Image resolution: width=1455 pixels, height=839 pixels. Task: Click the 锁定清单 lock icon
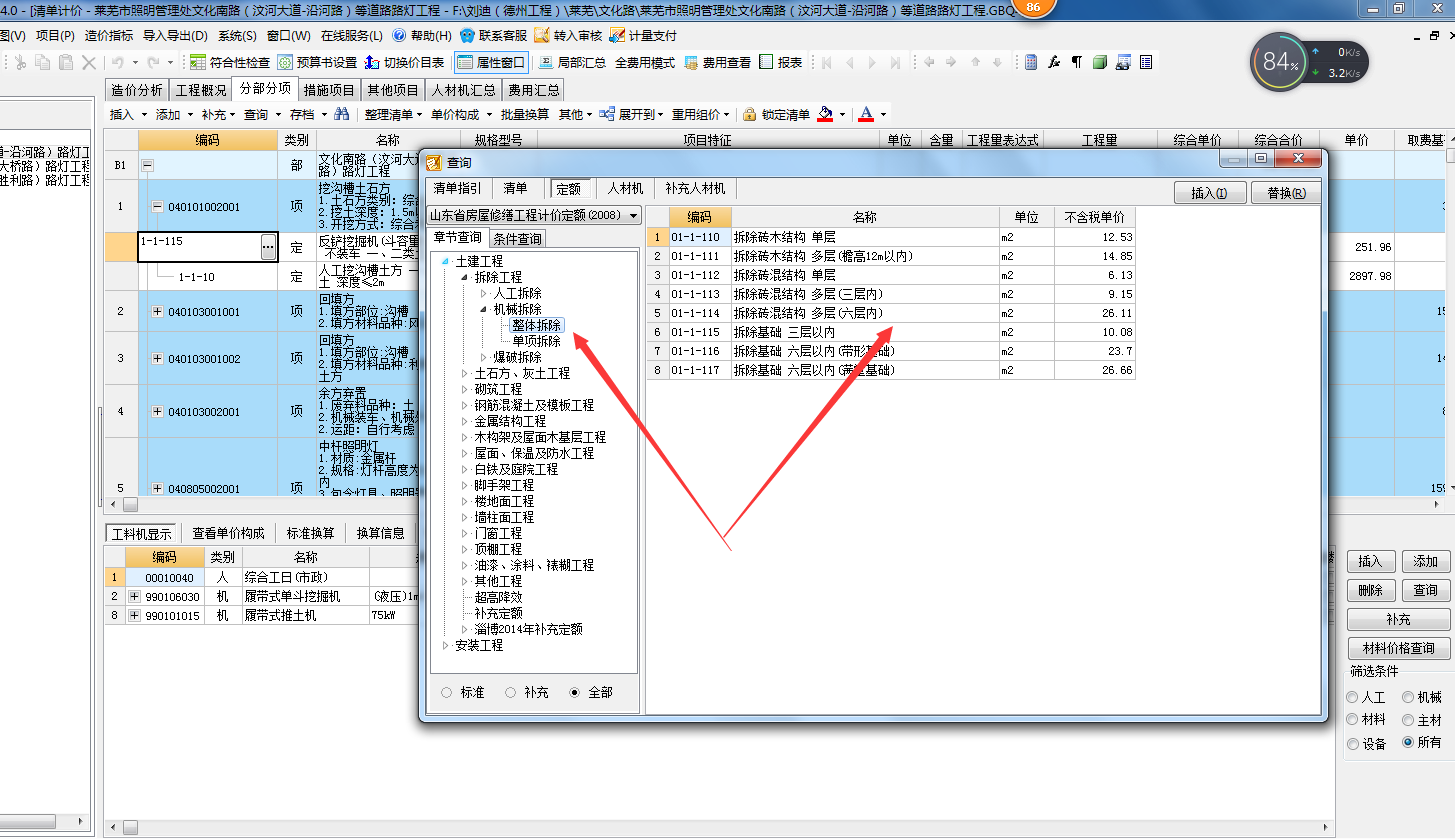[x=751, y=114]
